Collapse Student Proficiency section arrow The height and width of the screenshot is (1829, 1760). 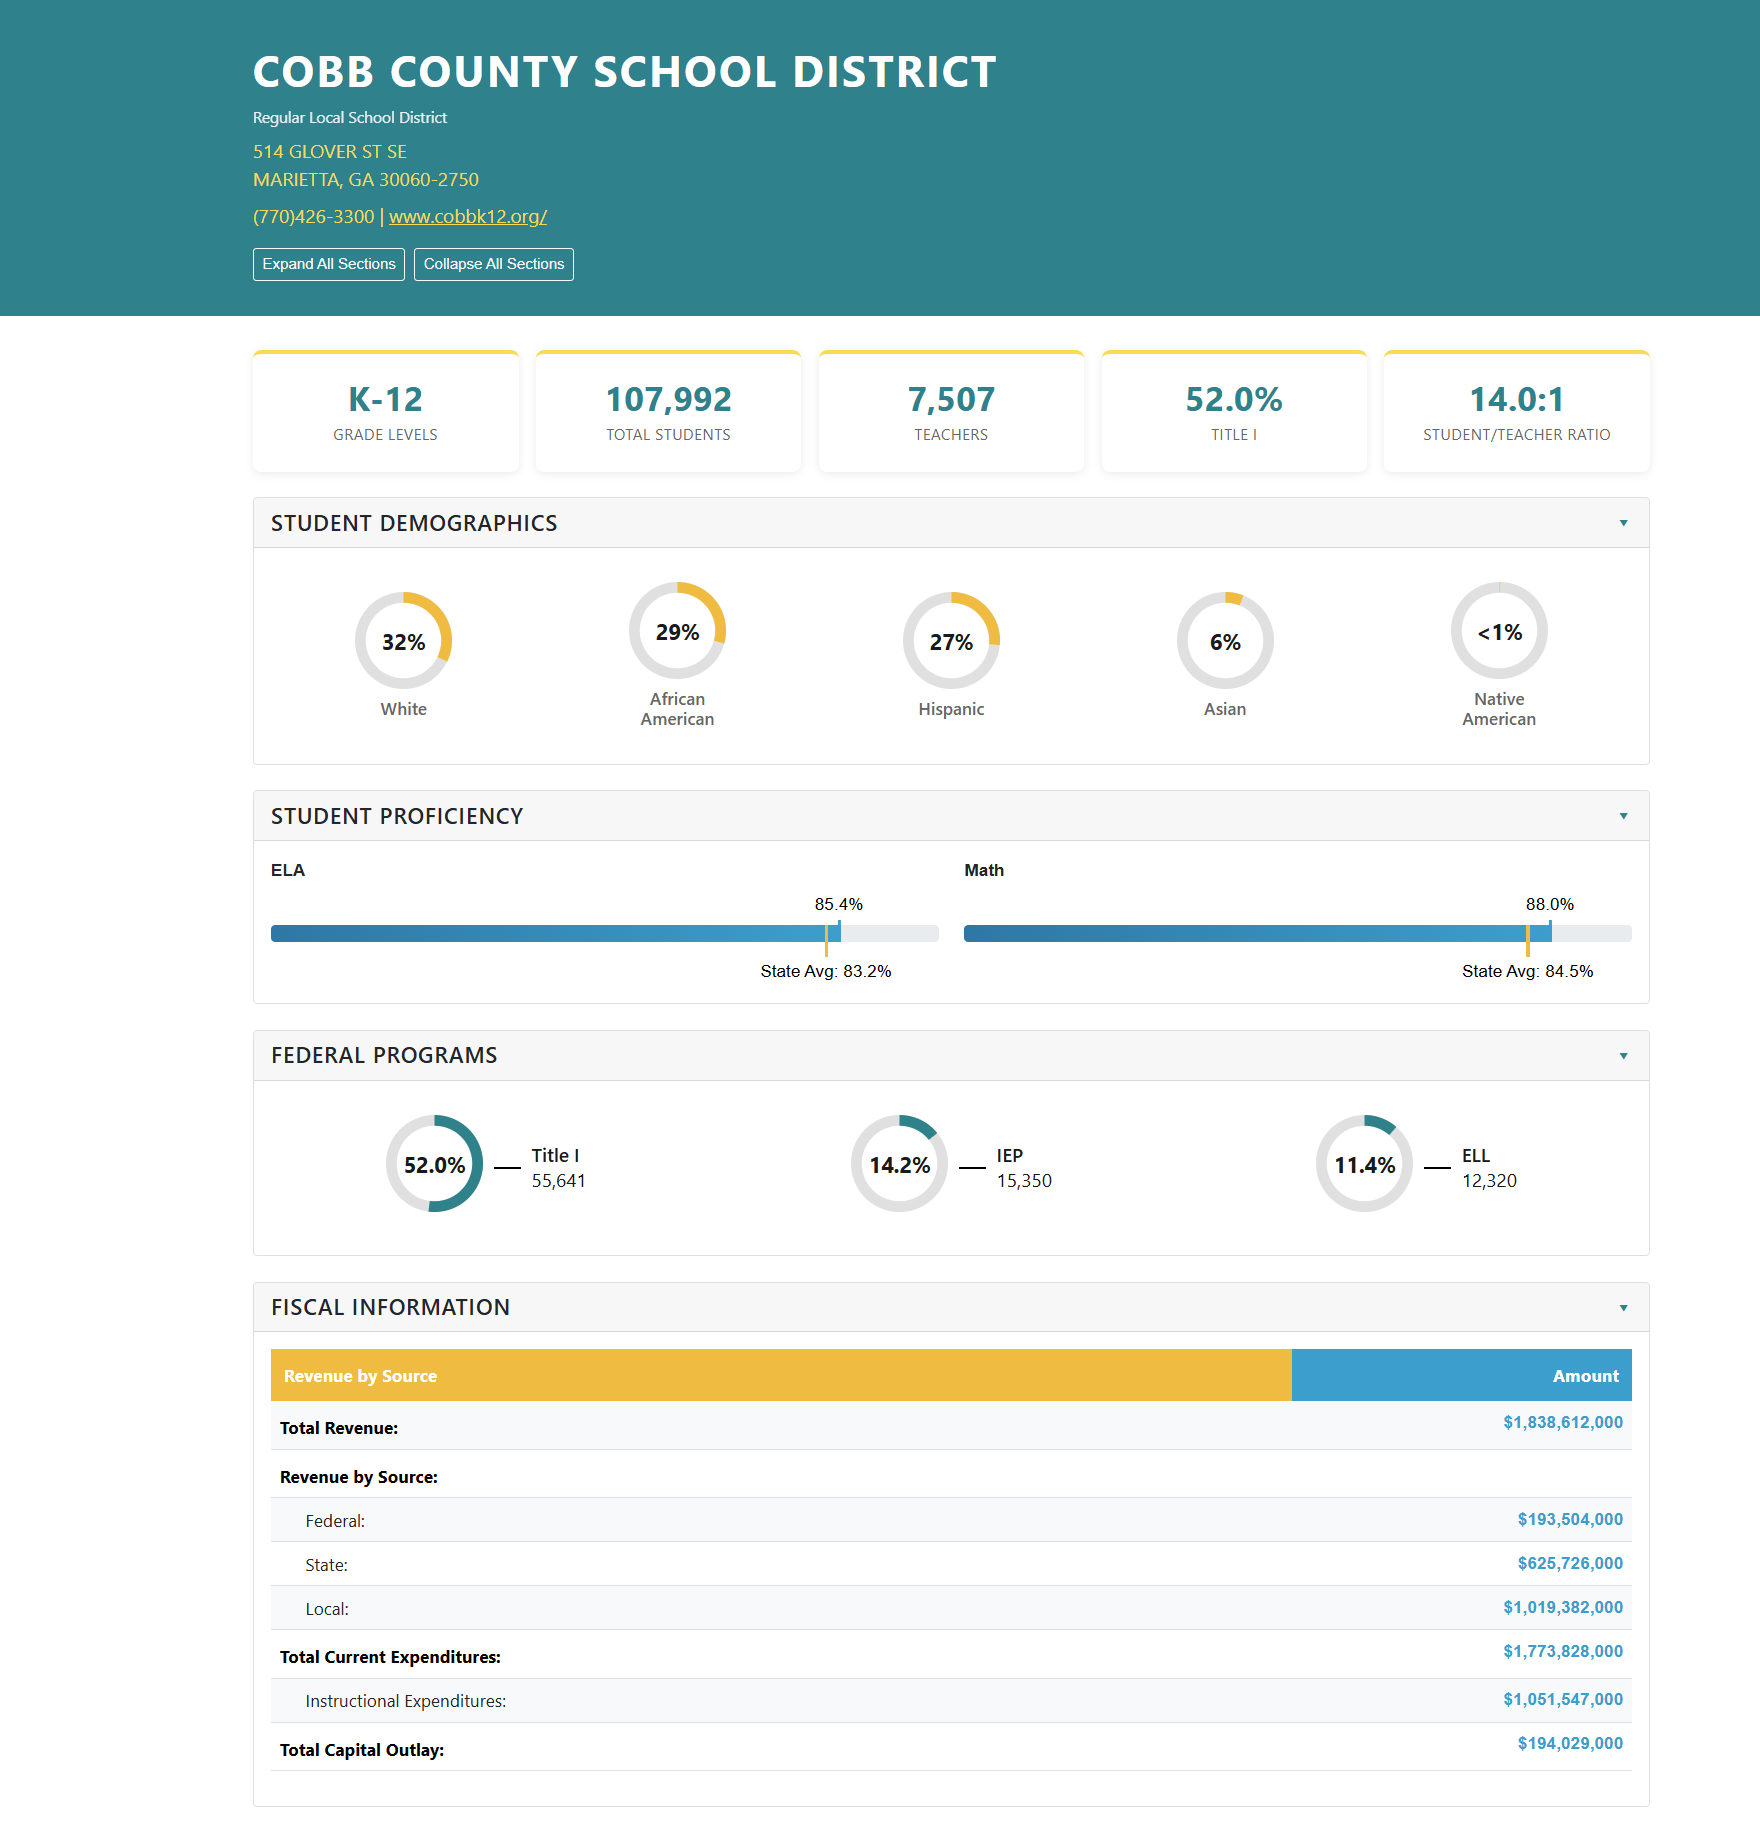pyautogui.click(x=1623, y=816)
